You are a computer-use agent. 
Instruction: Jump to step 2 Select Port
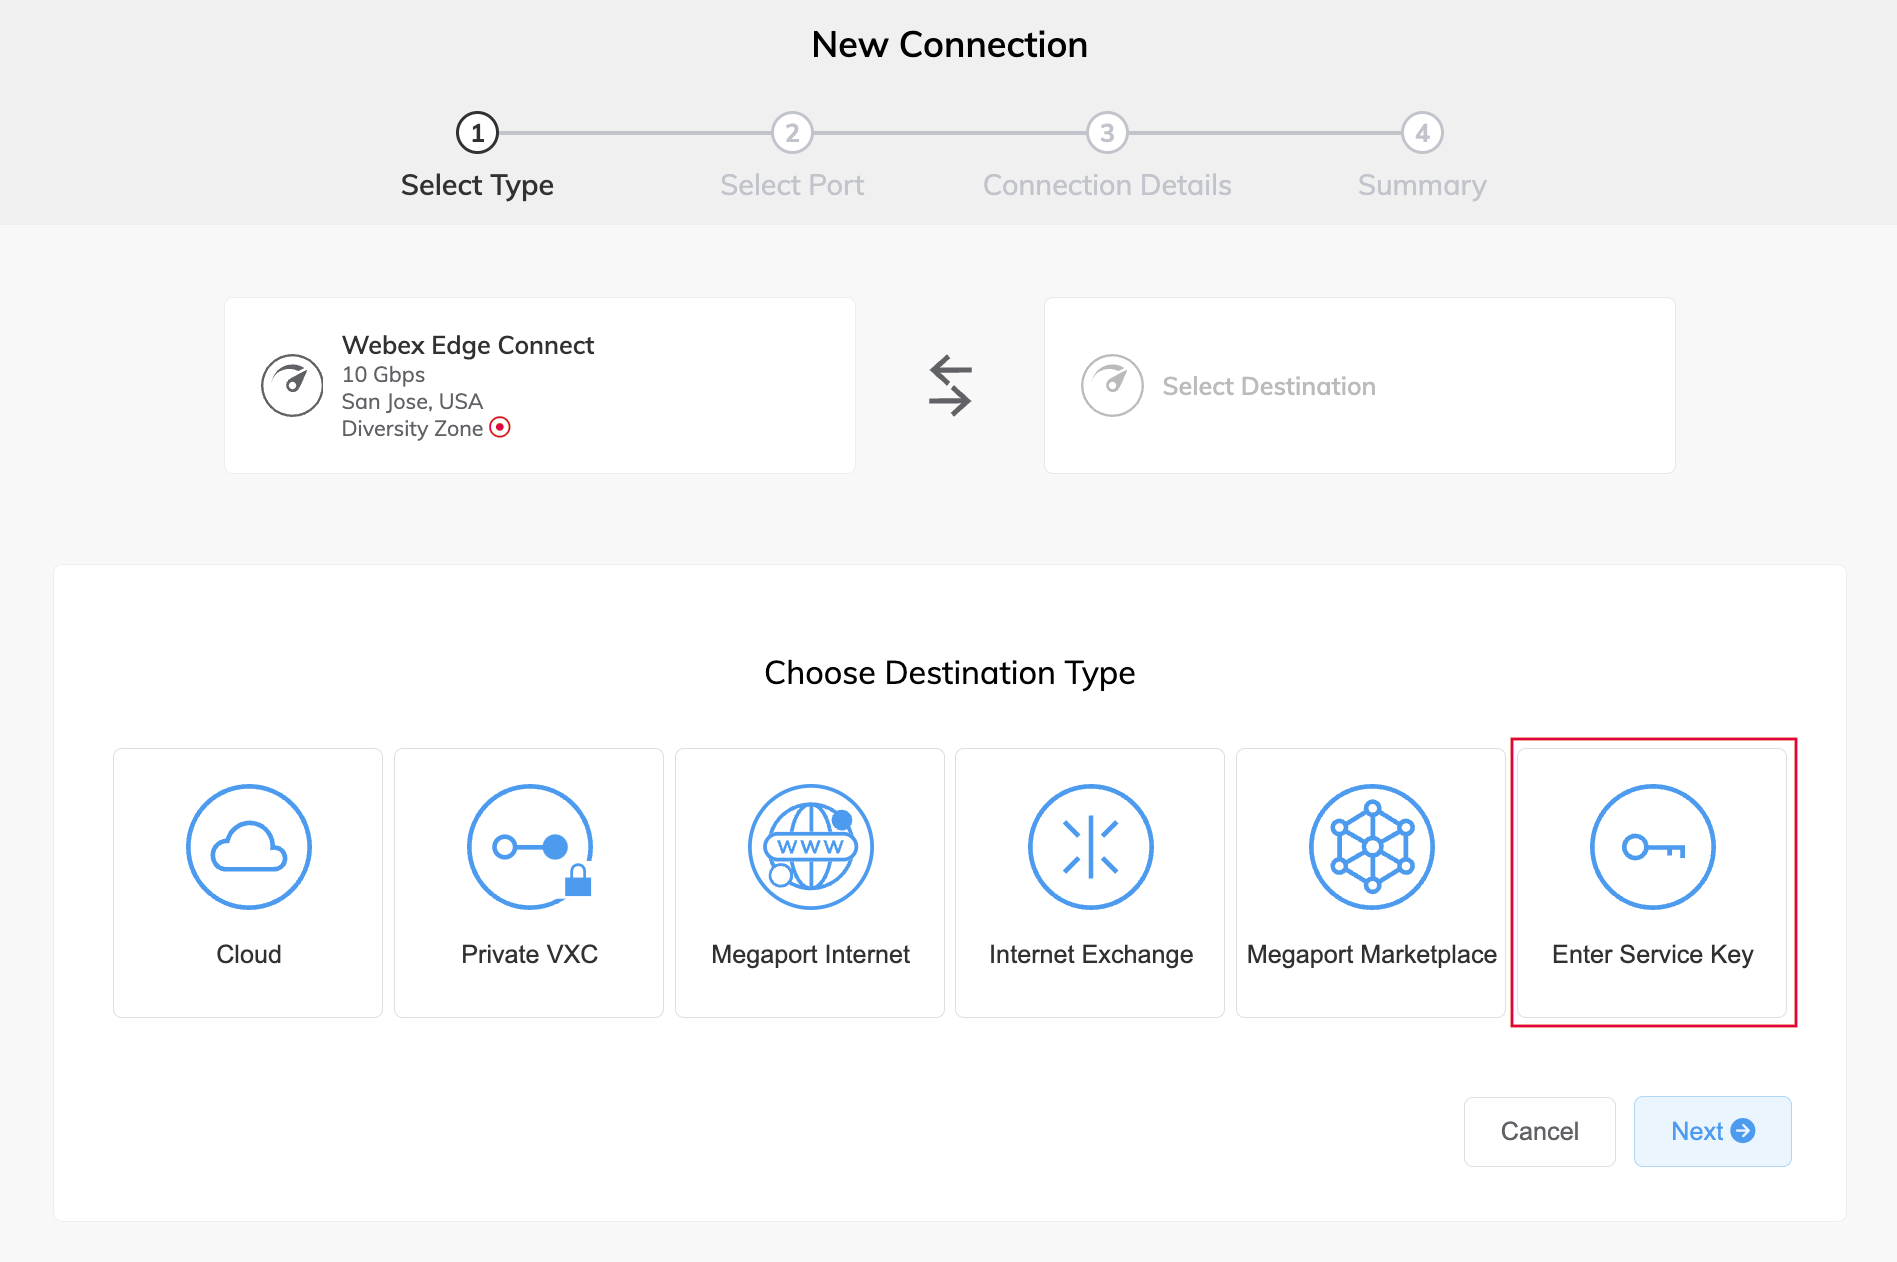pos(792,133)
